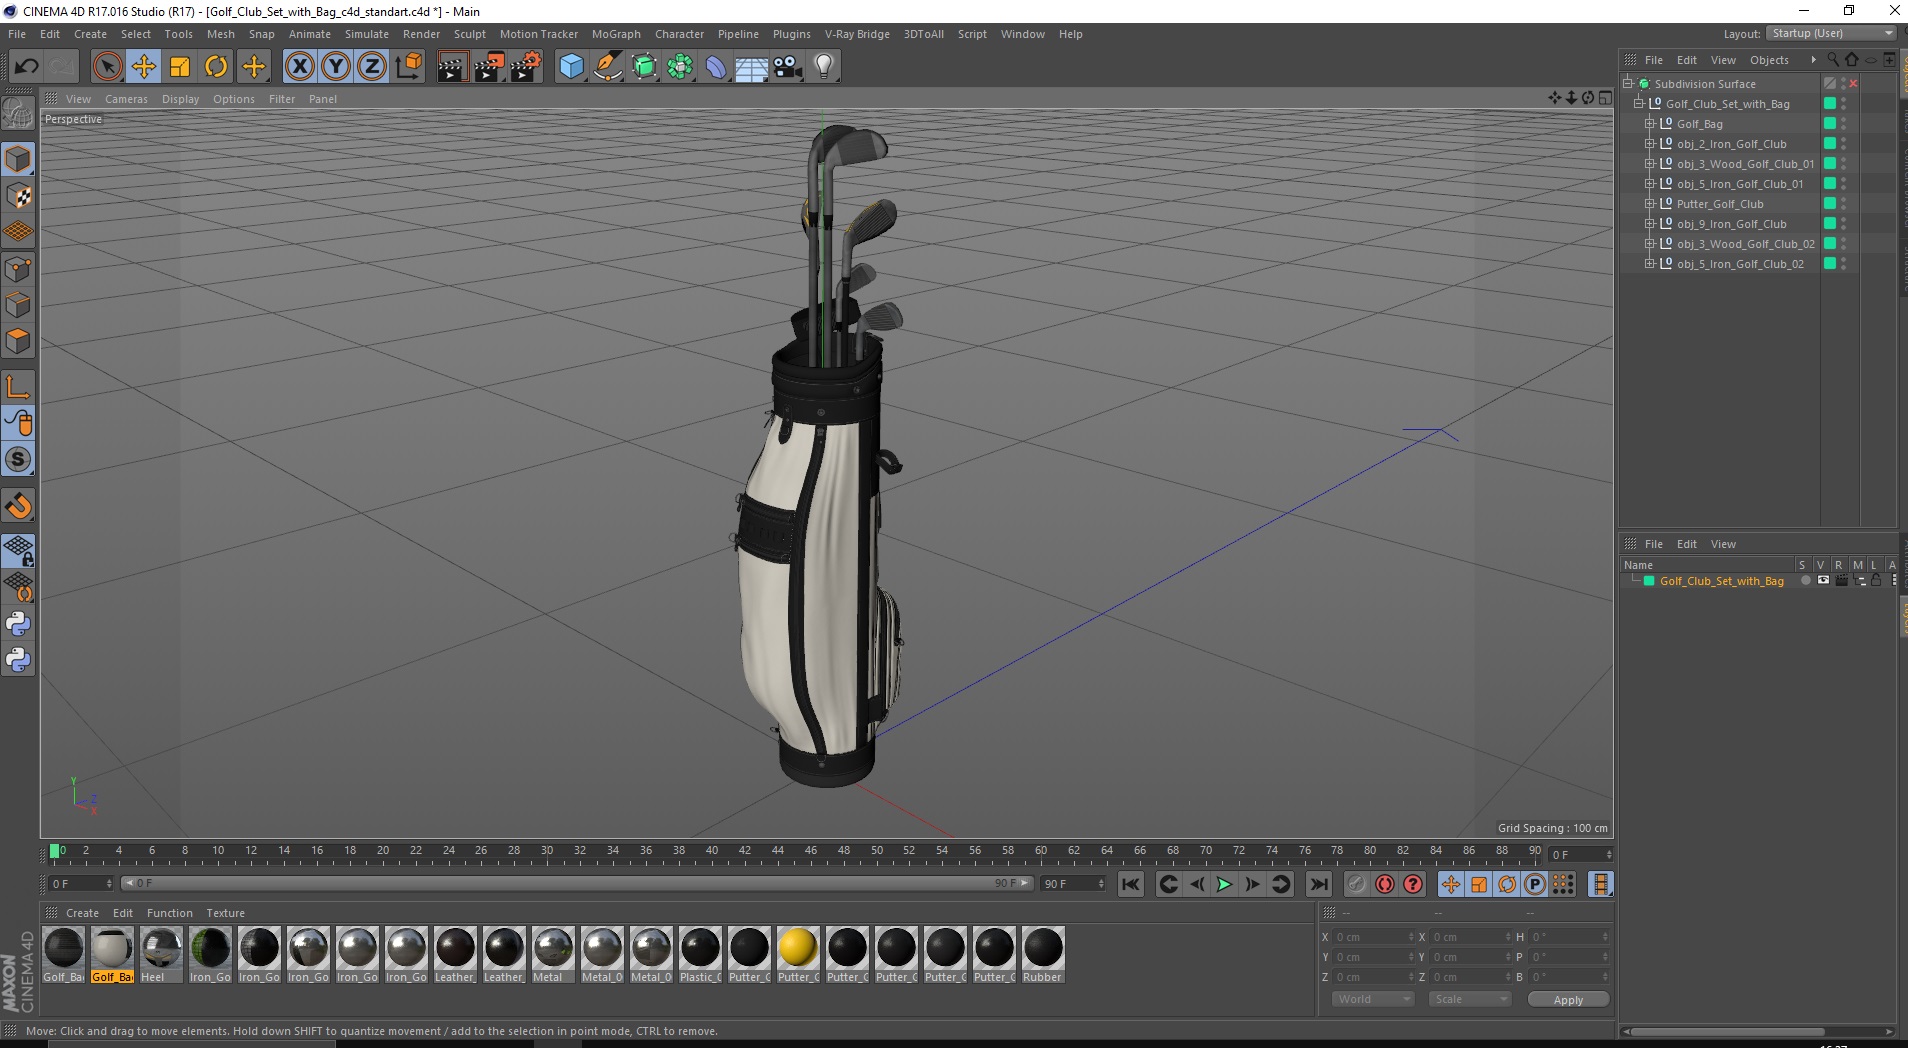Expand obj_2_Iron_Golf_Club in tree

(1649, 144)
